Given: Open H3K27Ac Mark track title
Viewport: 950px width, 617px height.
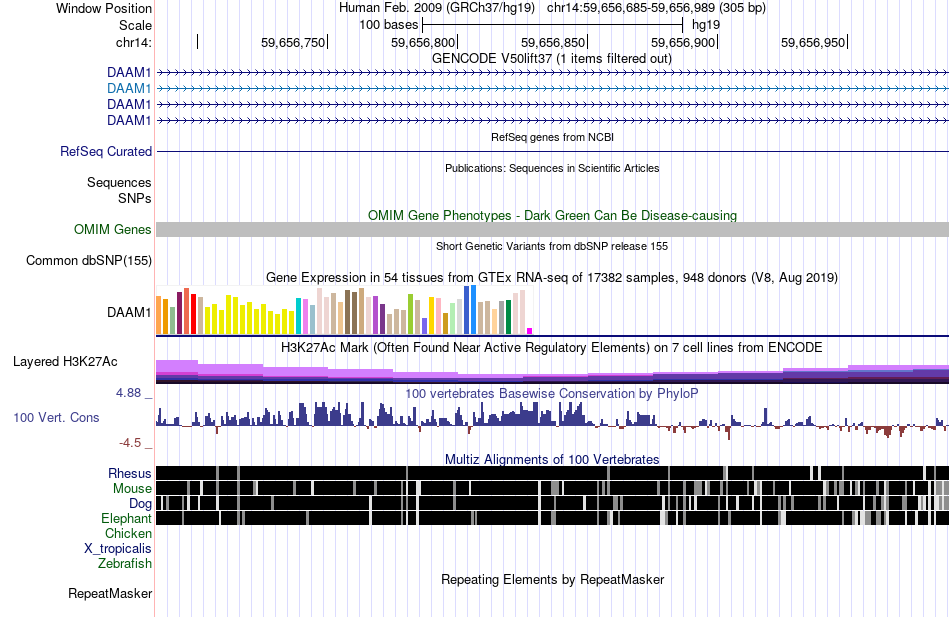Looking at the screenshot, I should tap(552, 348).
